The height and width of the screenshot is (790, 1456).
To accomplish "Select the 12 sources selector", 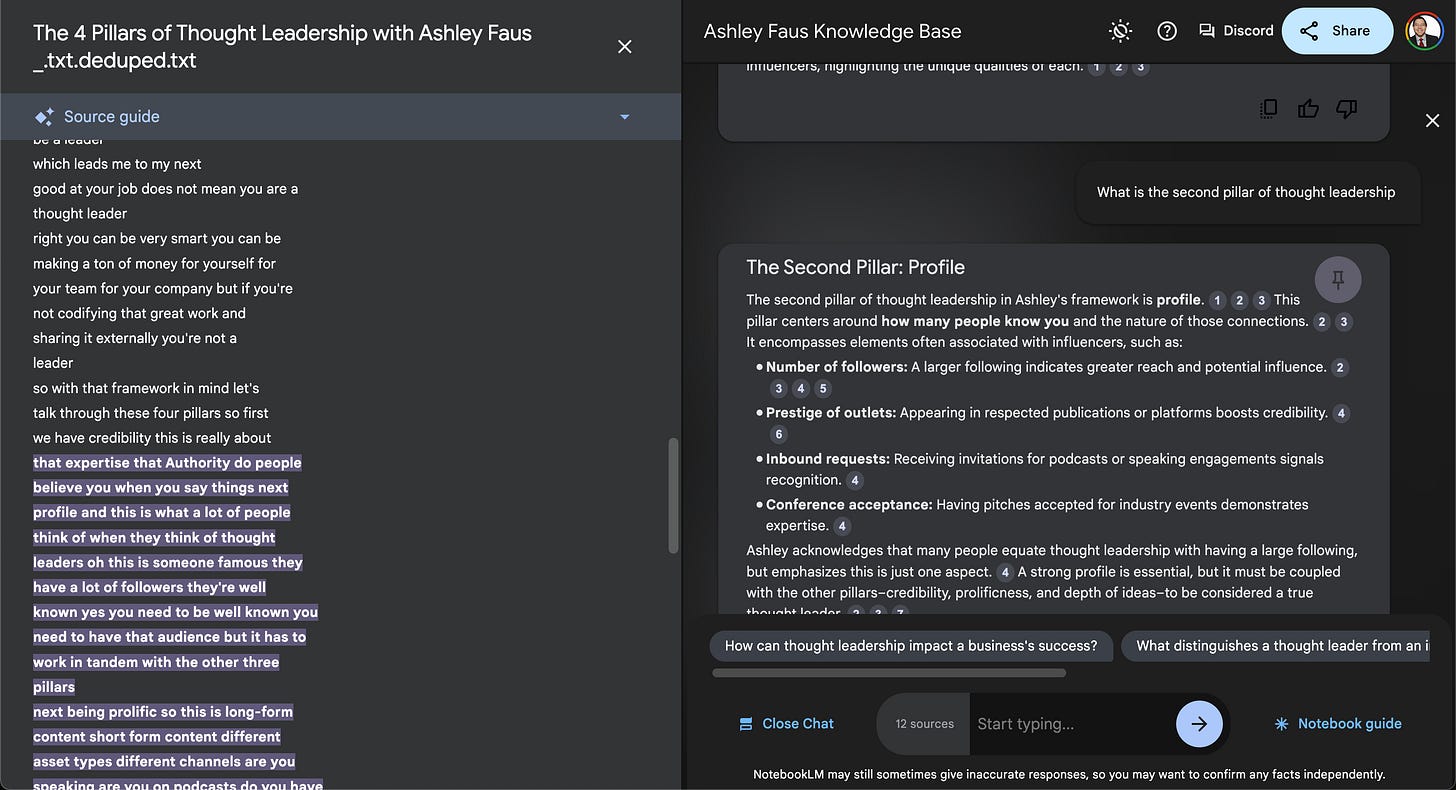I will [924, 724].
